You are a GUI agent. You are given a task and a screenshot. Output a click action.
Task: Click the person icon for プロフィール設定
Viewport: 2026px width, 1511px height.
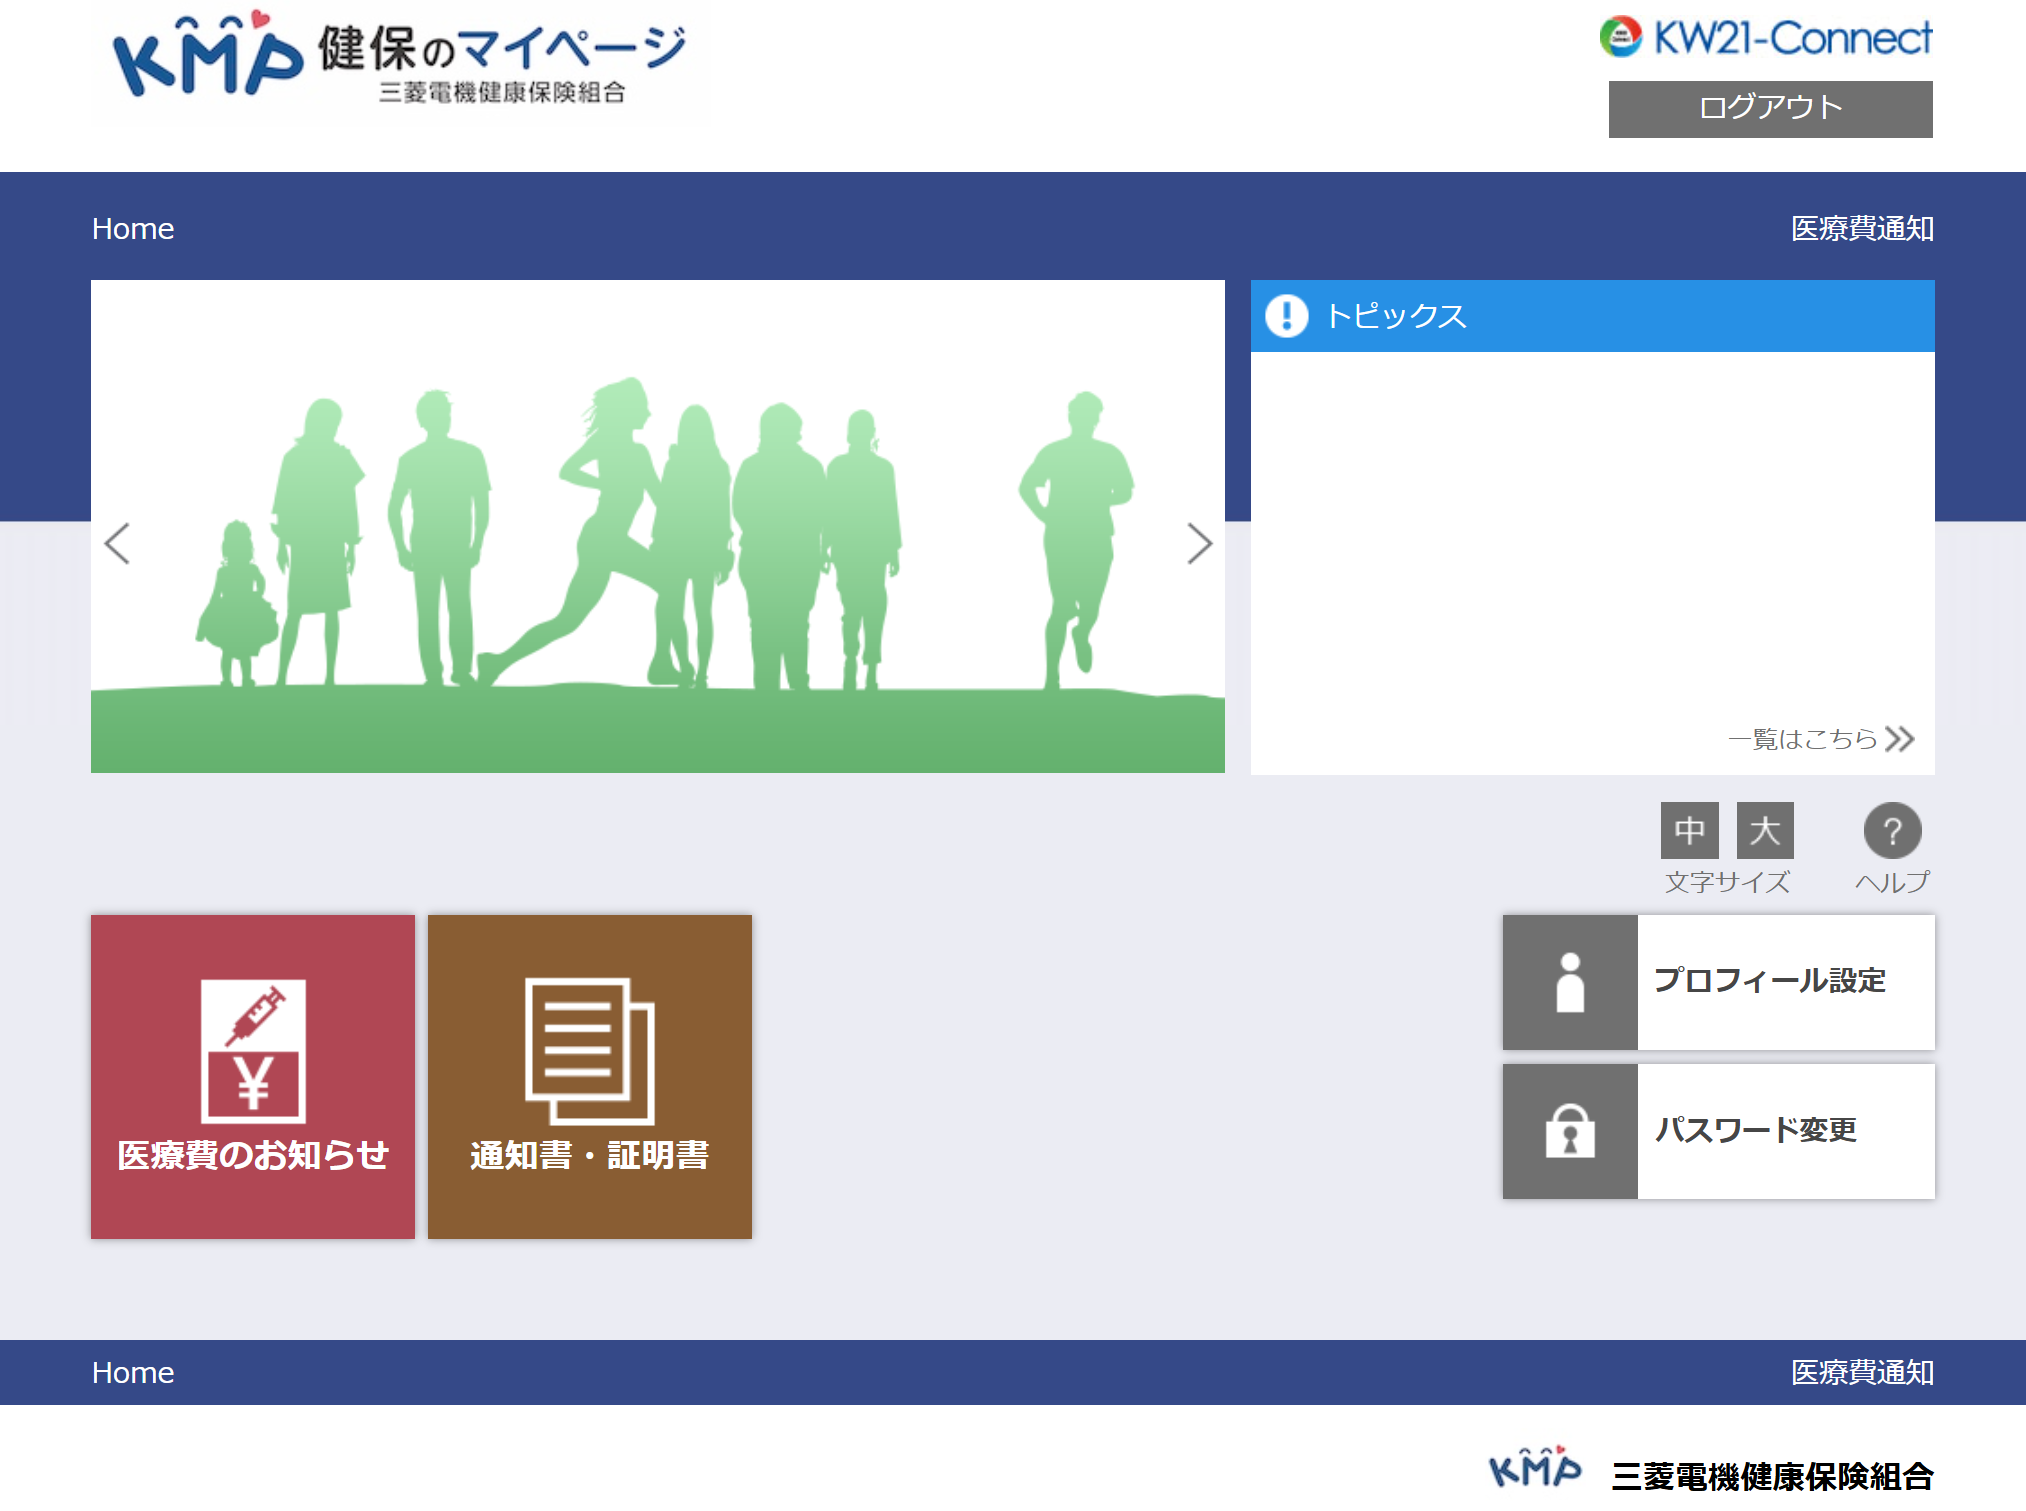(x=1569, y=981)
